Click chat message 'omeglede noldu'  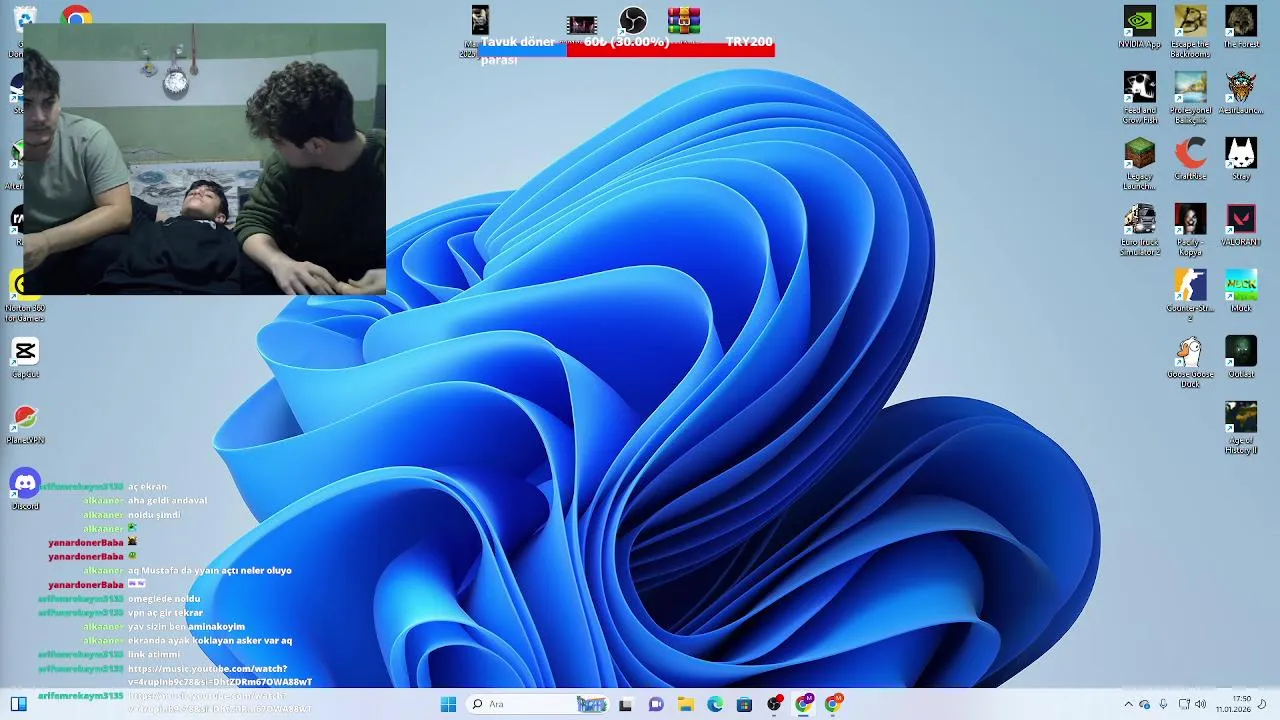click(164, 598)
